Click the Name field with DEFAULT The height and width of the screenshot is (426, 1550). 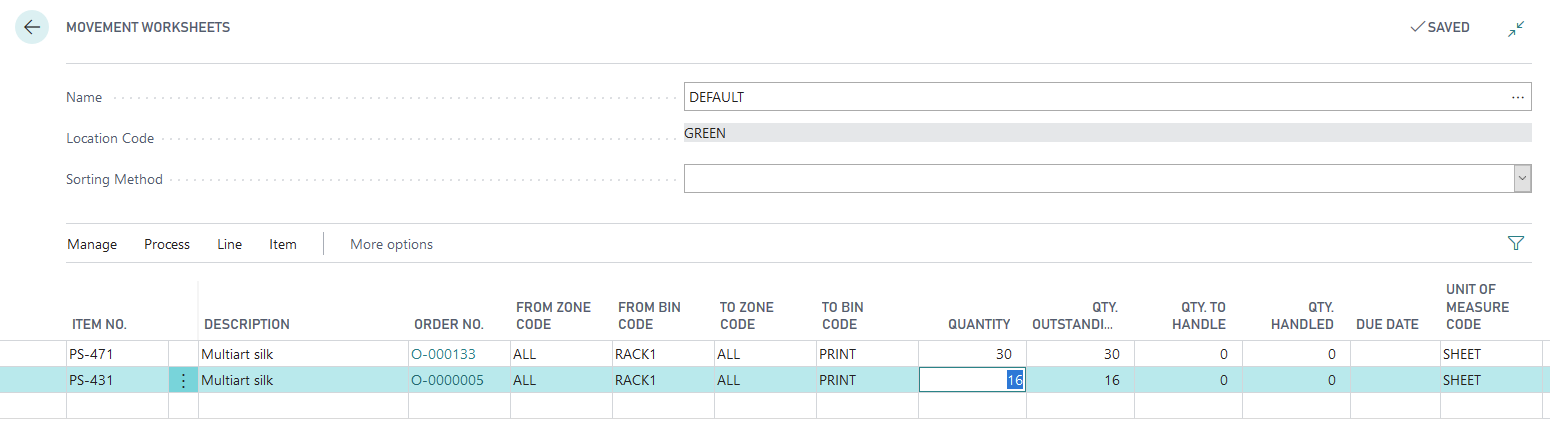tap(1095, 97)
